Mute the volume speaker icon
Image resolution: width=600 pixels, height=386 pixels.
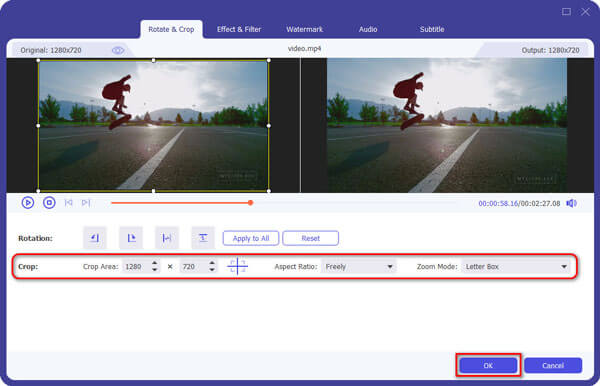(x=571, y=203)
